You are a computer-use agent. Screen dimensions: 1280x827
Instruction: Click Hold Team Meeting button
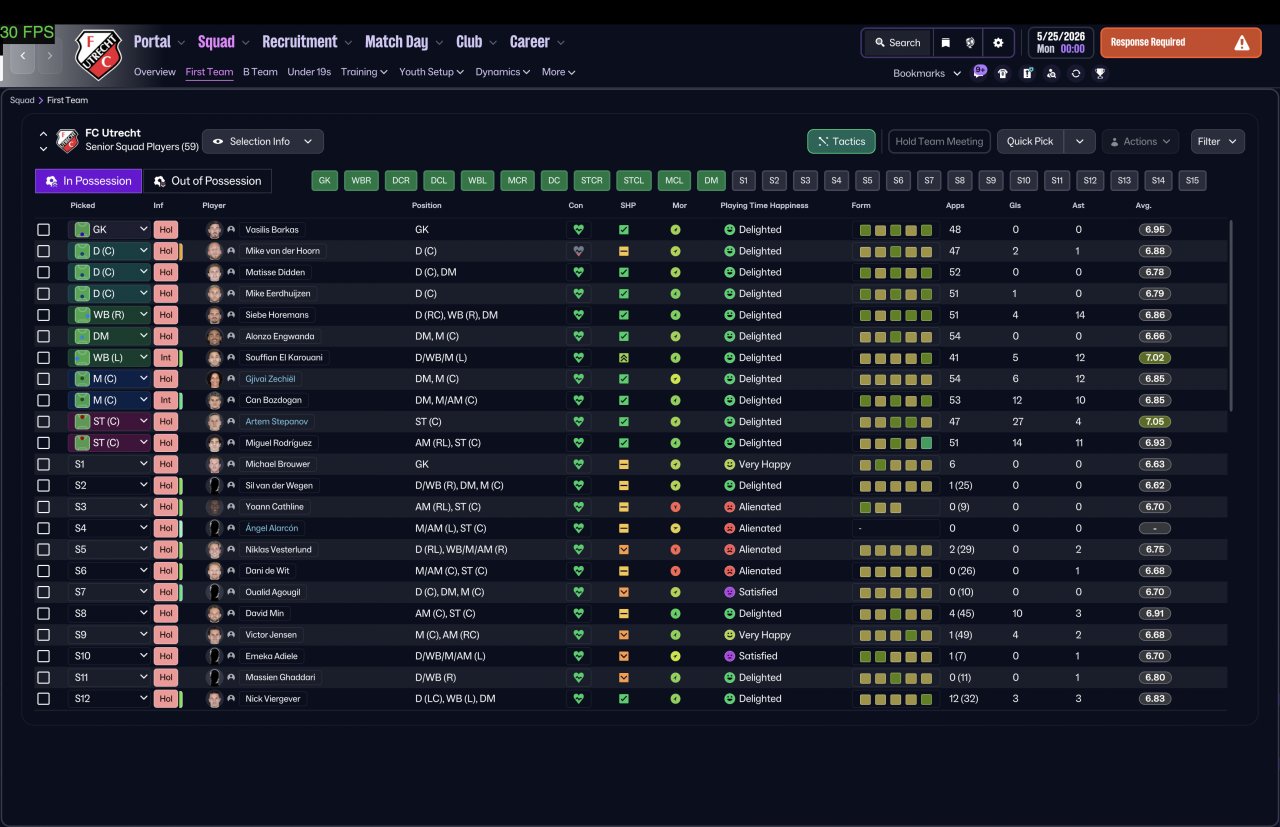(939, 141)
